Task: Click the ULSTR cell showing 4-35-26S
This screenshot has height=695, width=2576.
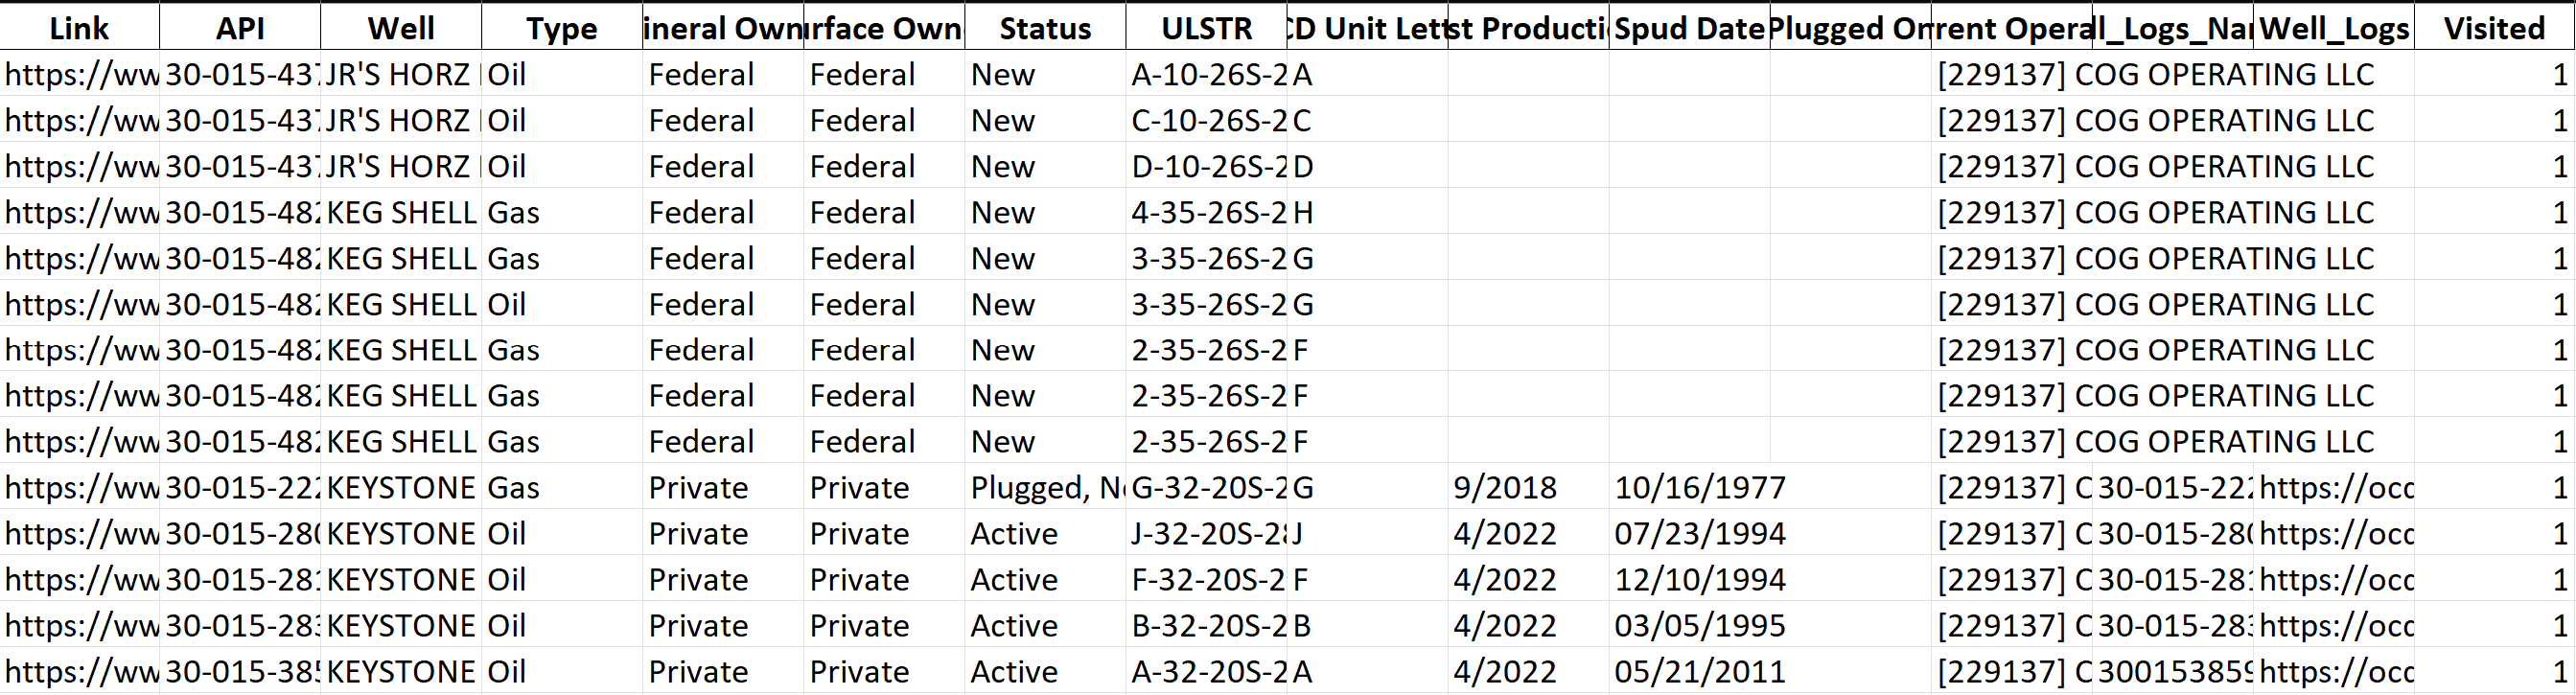Action: coord(1206,213)
